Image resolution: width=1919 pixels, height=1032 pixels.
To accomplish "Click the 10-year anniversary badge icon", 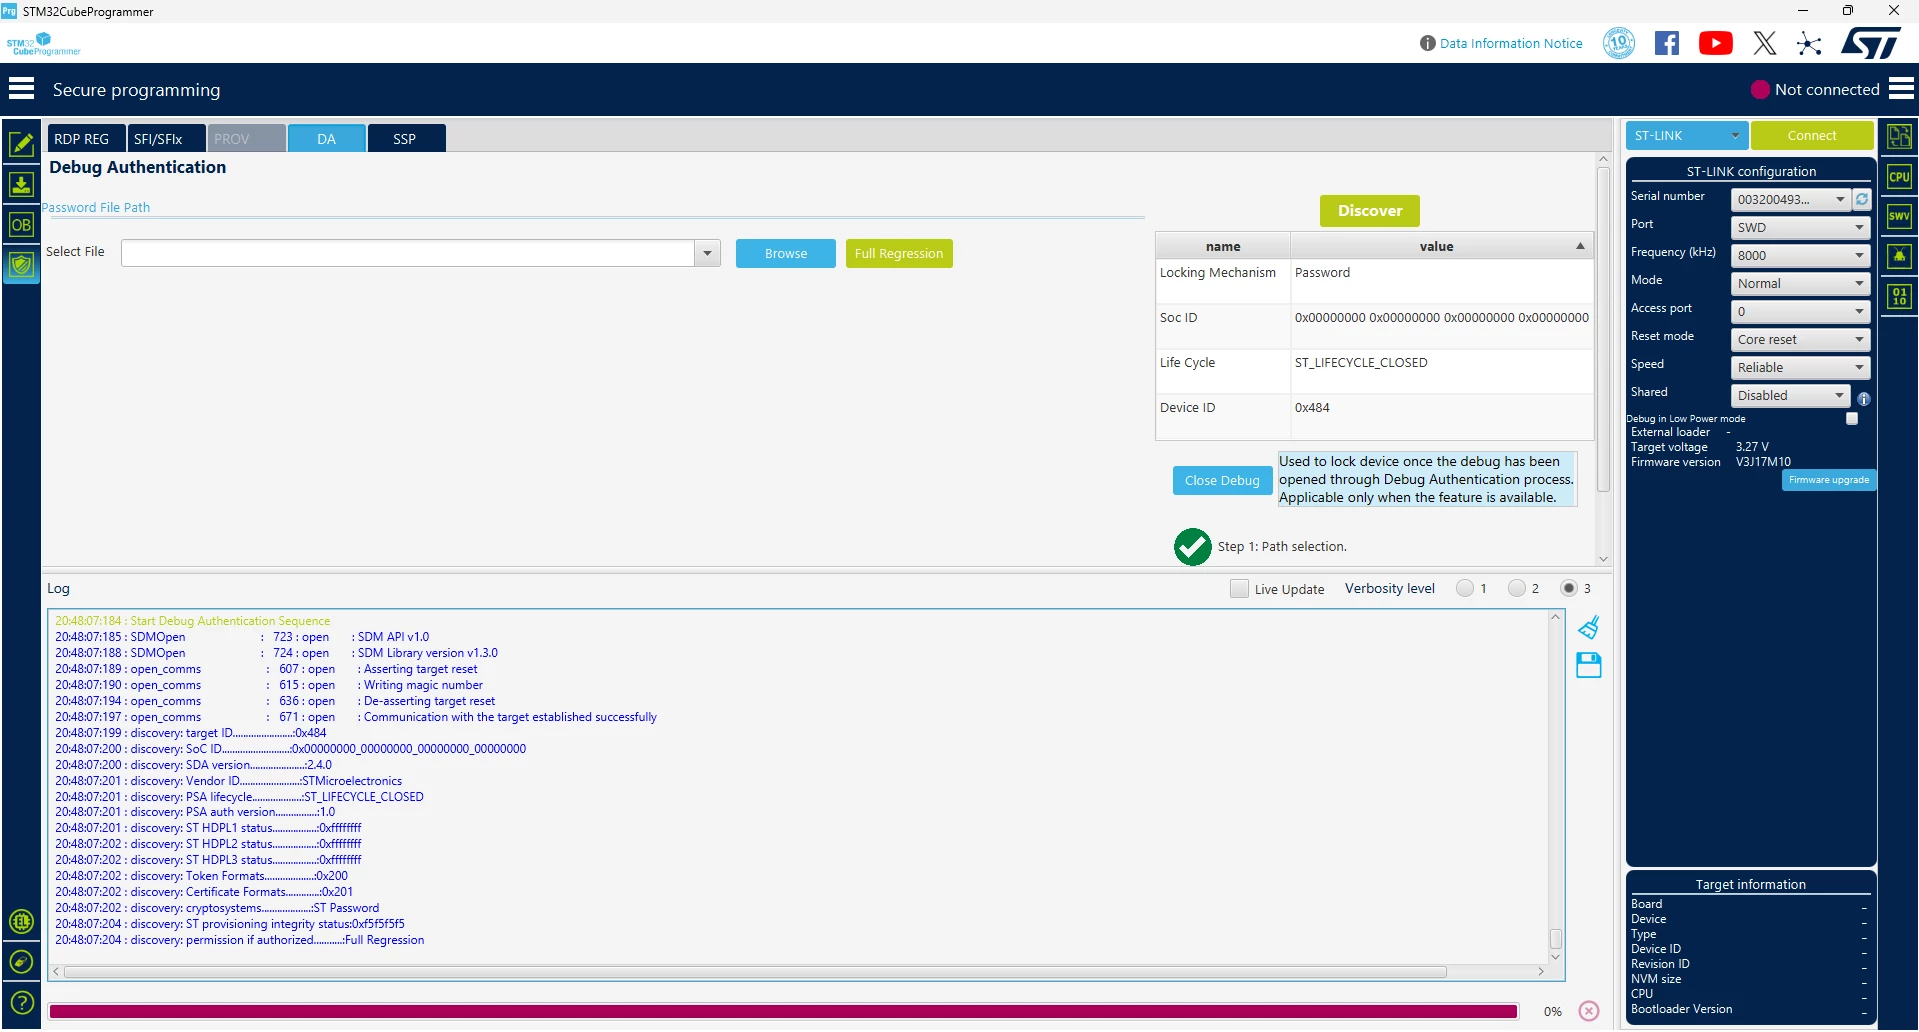I will coord(1619,43).
